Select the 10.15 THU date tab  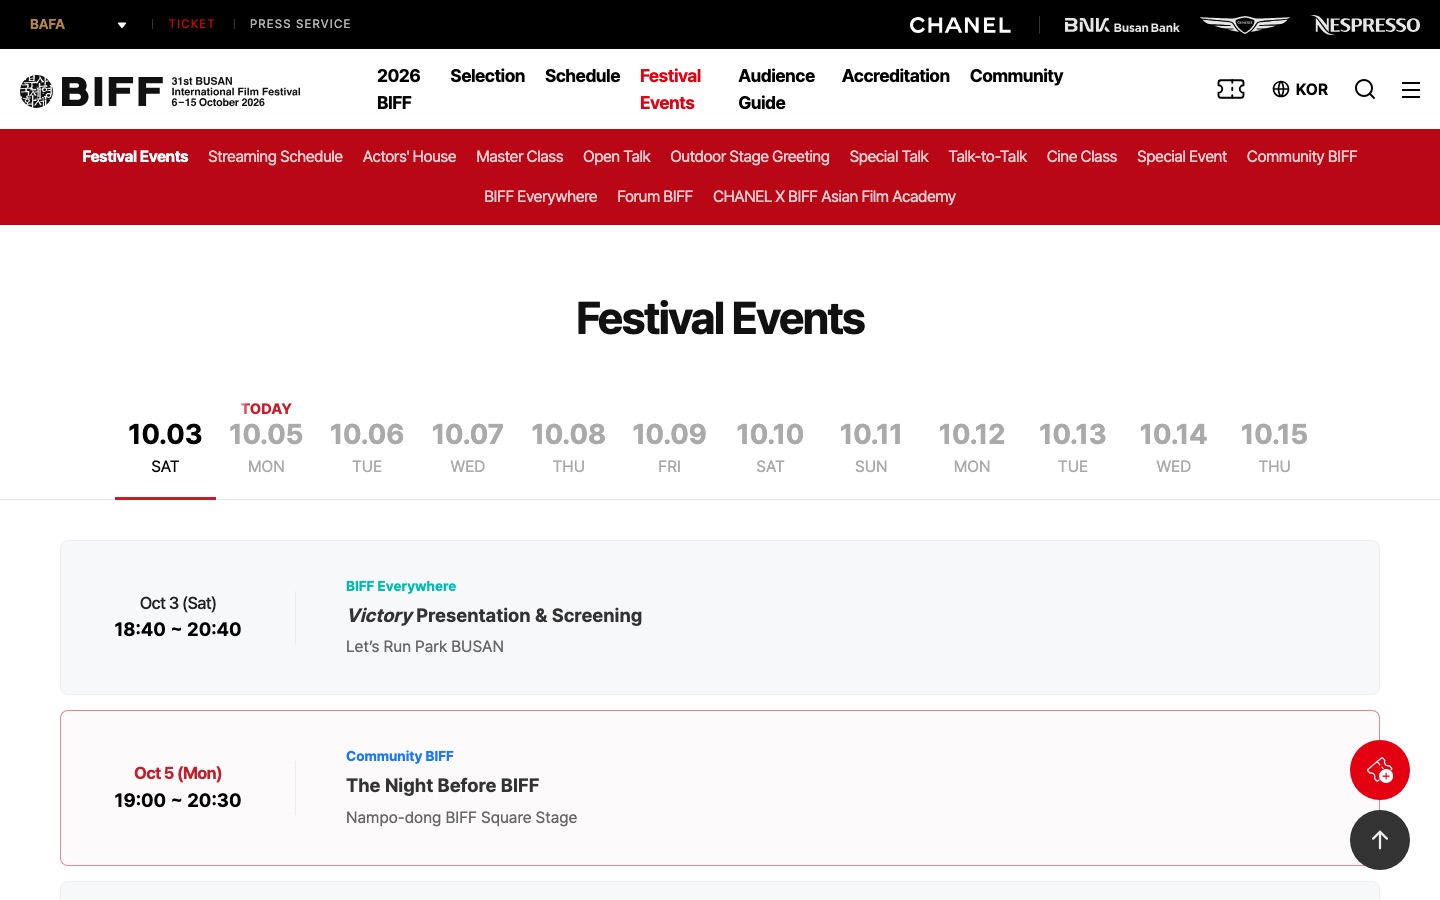[1274, 446]
